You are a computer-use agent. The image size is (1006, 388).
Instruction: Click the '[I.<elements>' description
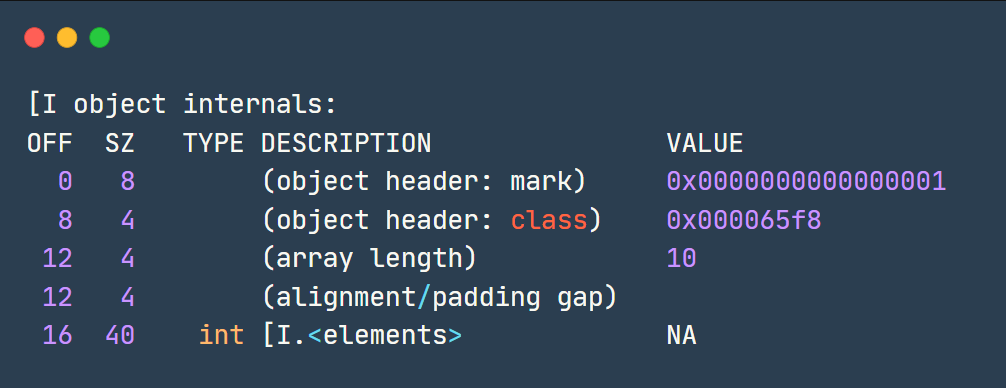click(362, 335)
